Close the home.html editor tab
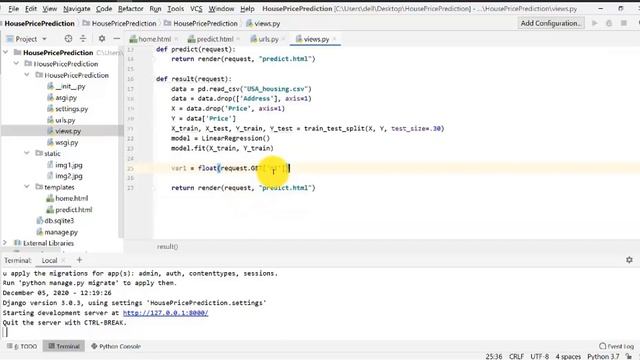Image resolution: width=640 pixels, height=360 pixels. (x=176, y=39)
